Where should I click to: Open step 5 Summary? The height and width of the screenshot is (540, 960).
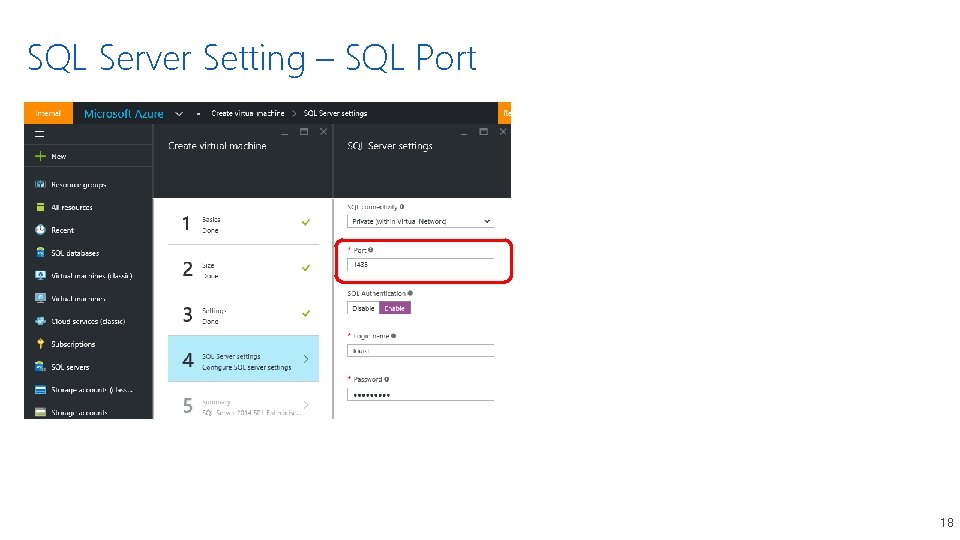tap(243, 404)
